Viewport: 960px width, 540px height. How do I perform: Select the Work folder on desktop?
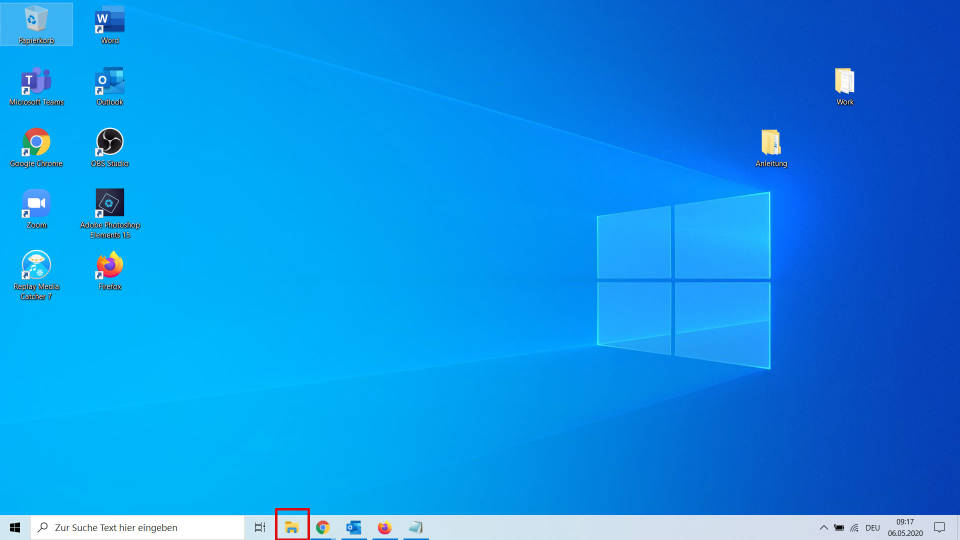point(845,82)
